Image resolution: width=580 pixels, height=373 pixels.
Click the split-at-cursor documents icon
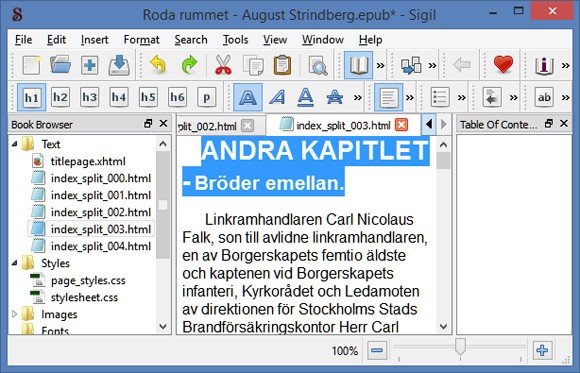point(411,65)
